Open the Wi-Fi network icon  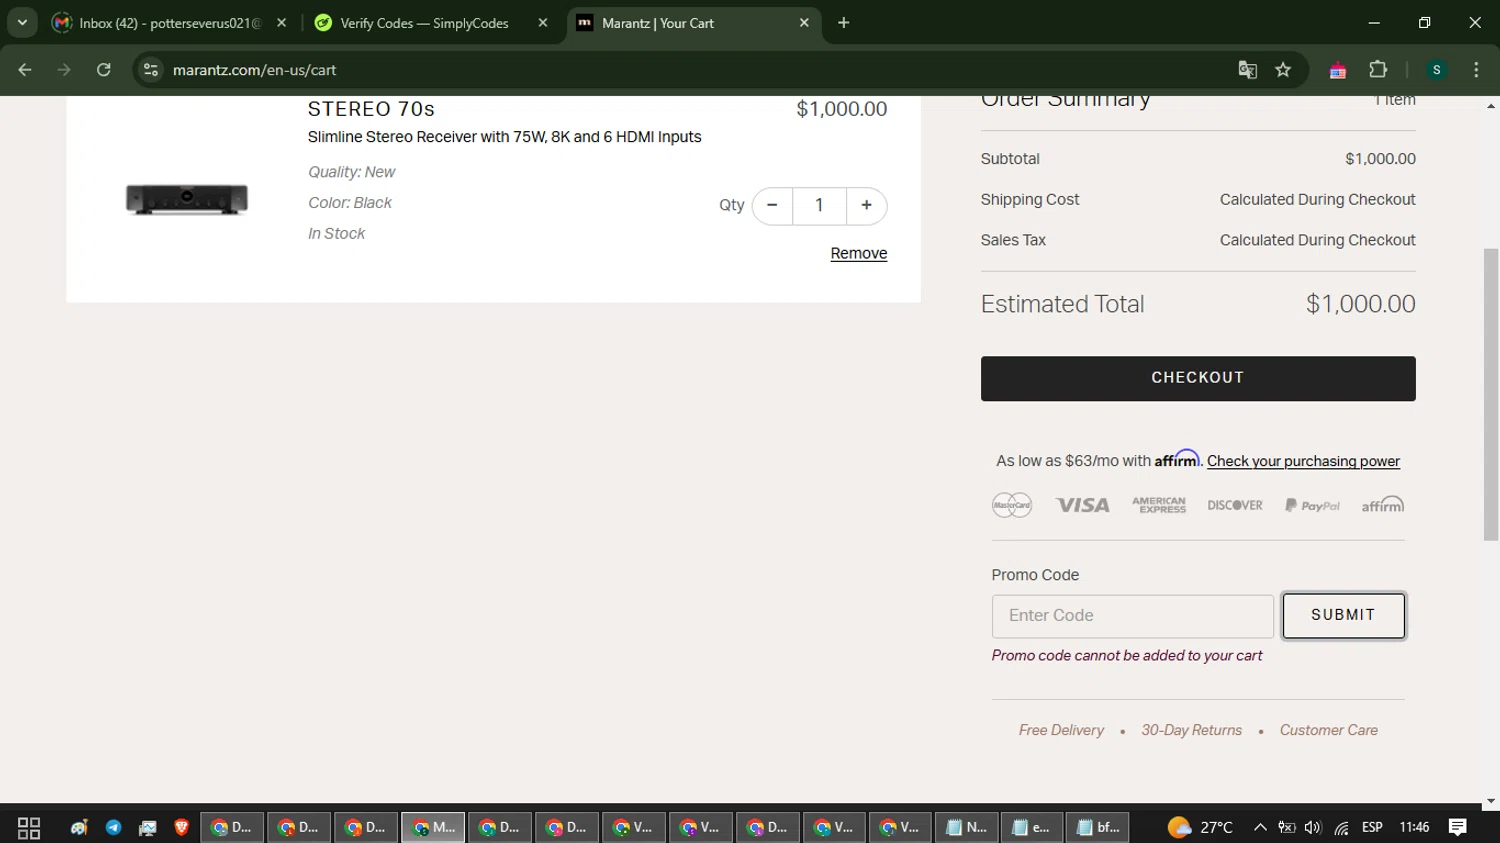coord(1341,828)
